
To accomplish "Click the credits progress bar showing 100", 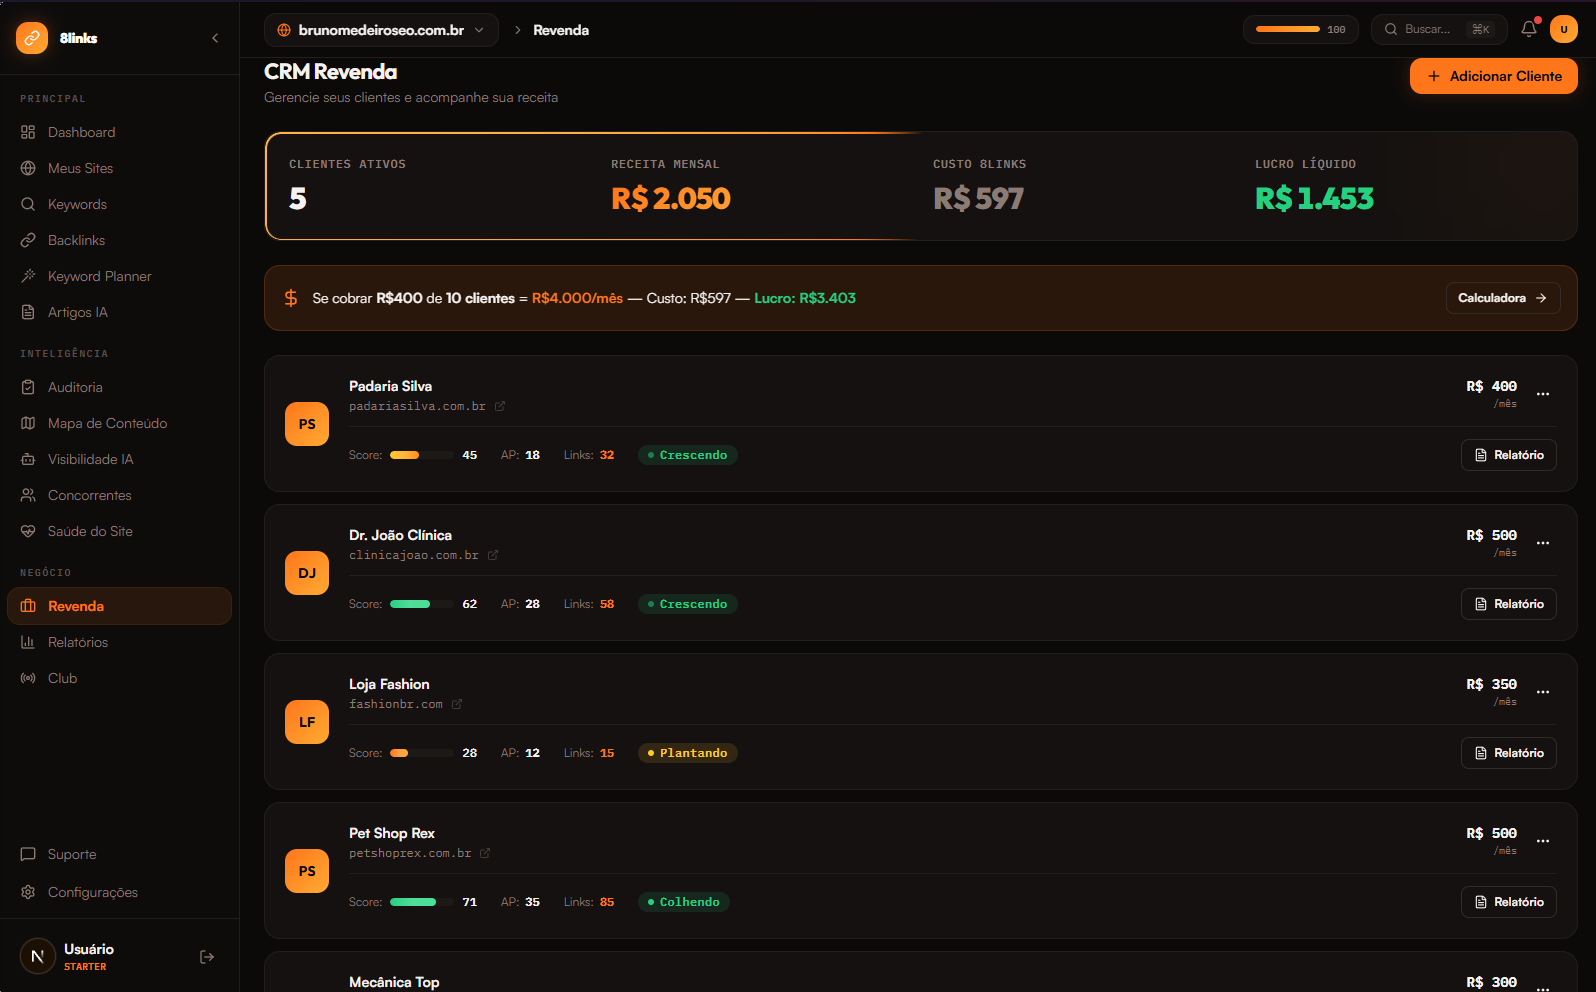I will (1300, 29).
